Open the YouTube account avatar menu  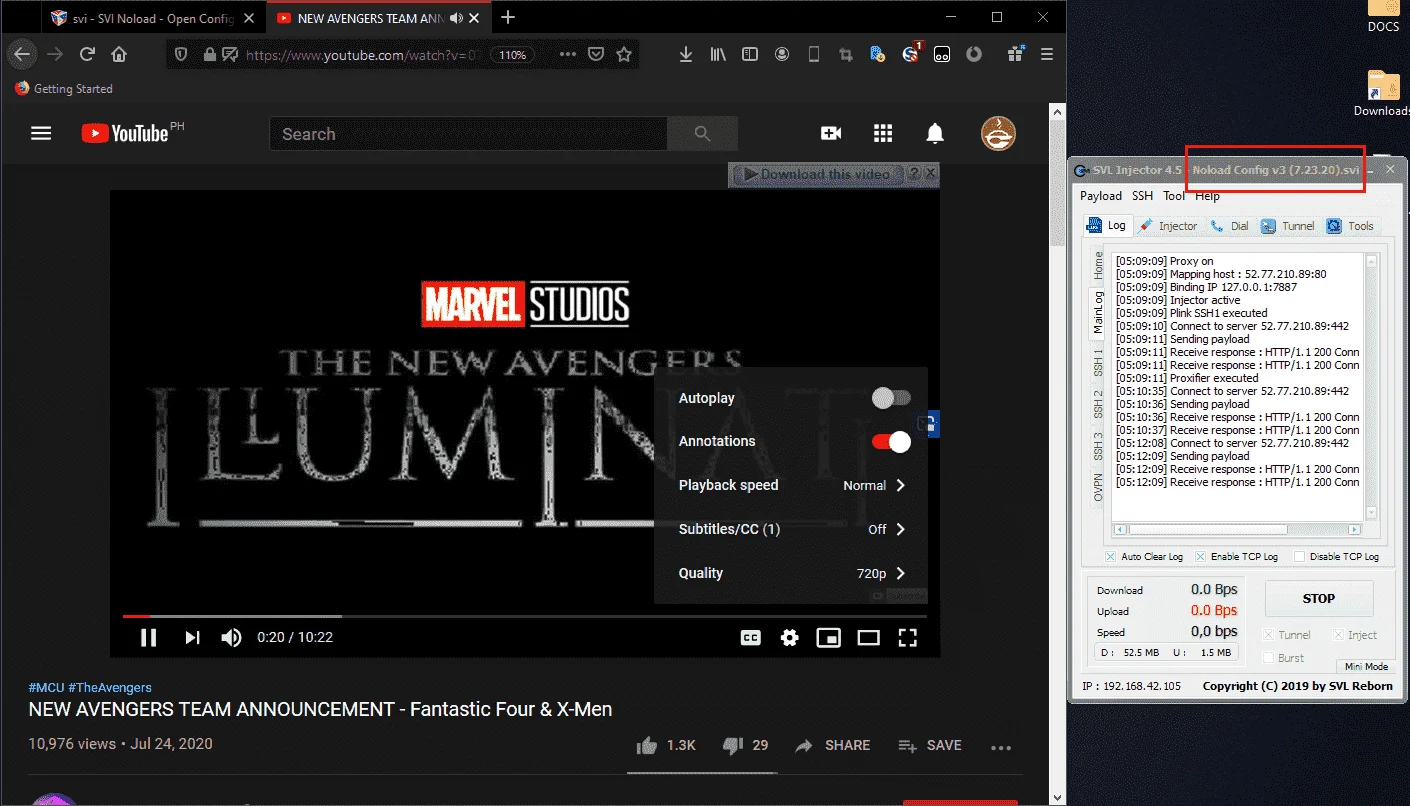pos(998,133)
